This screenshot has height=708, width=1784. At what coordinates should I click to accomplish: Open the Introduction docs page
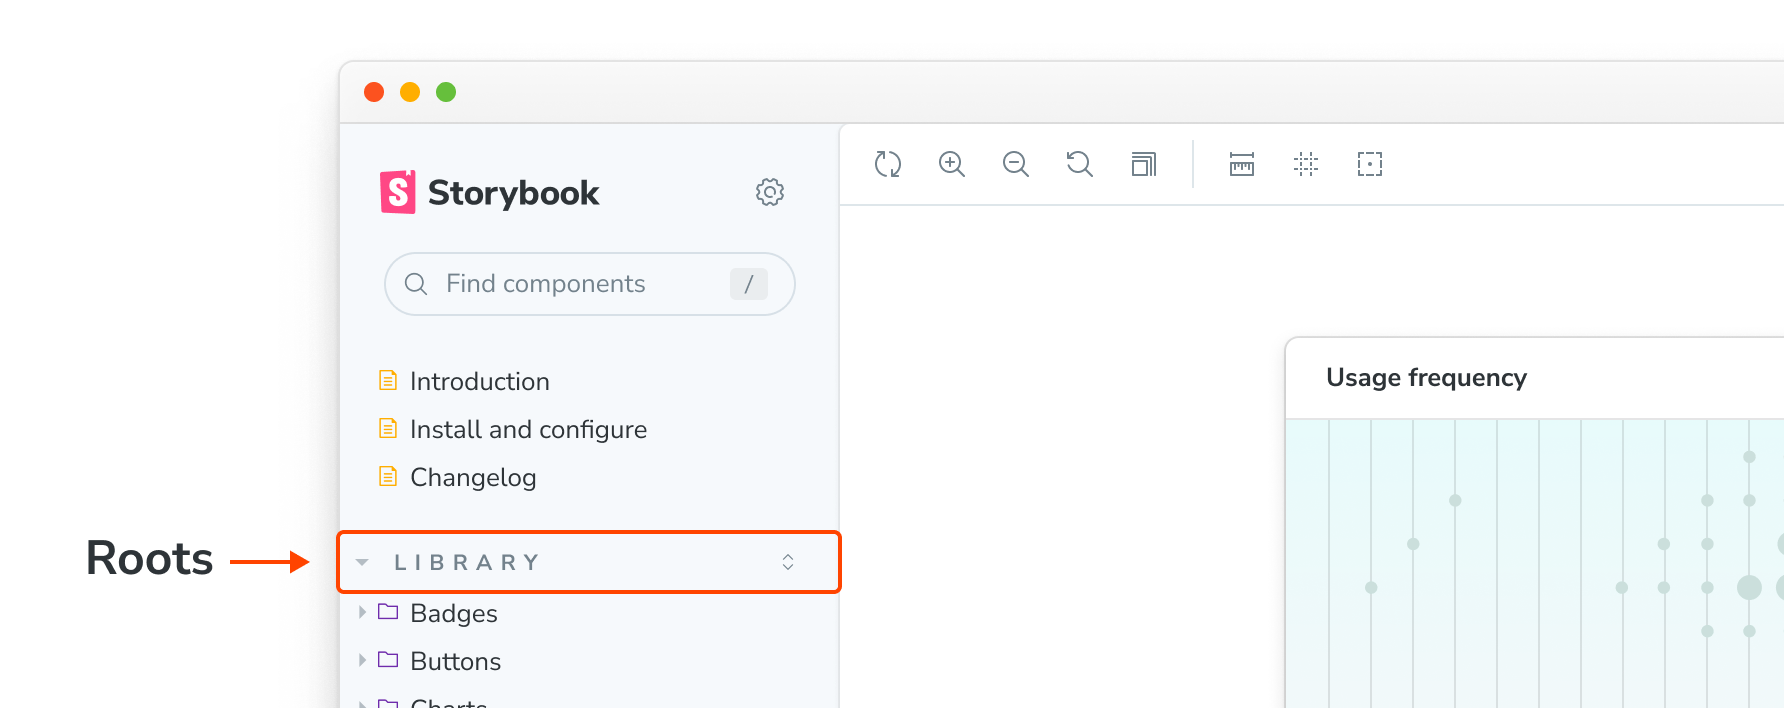click(x=479, y=381)
